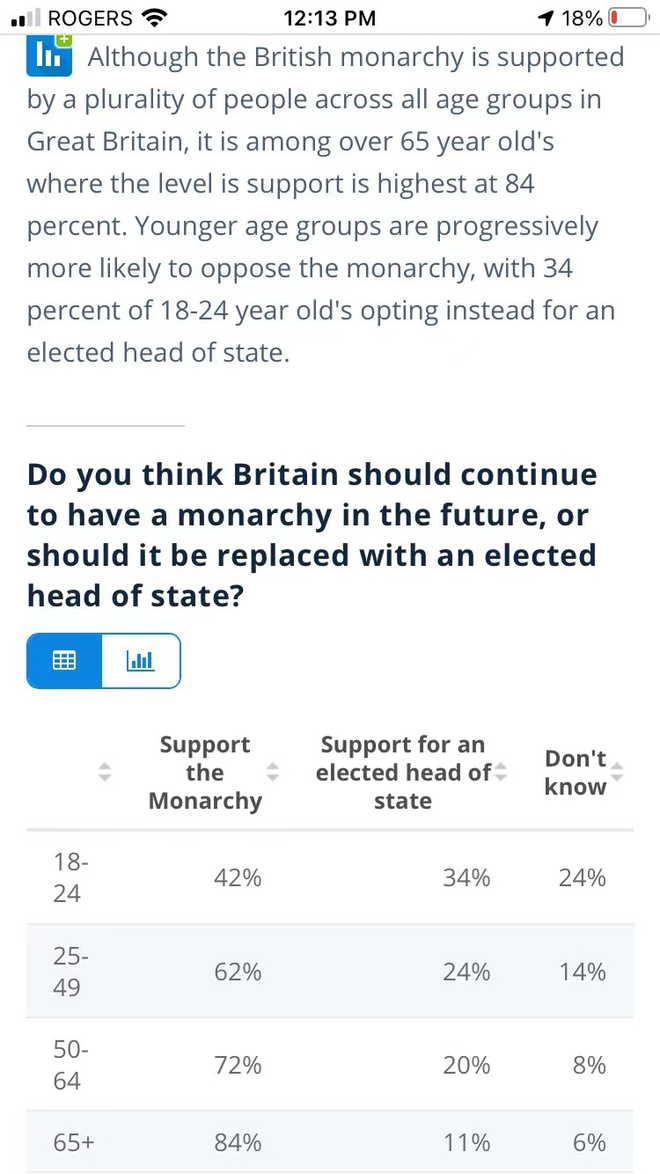Tap the ROGERS carrier label

(x=90, y=18)
